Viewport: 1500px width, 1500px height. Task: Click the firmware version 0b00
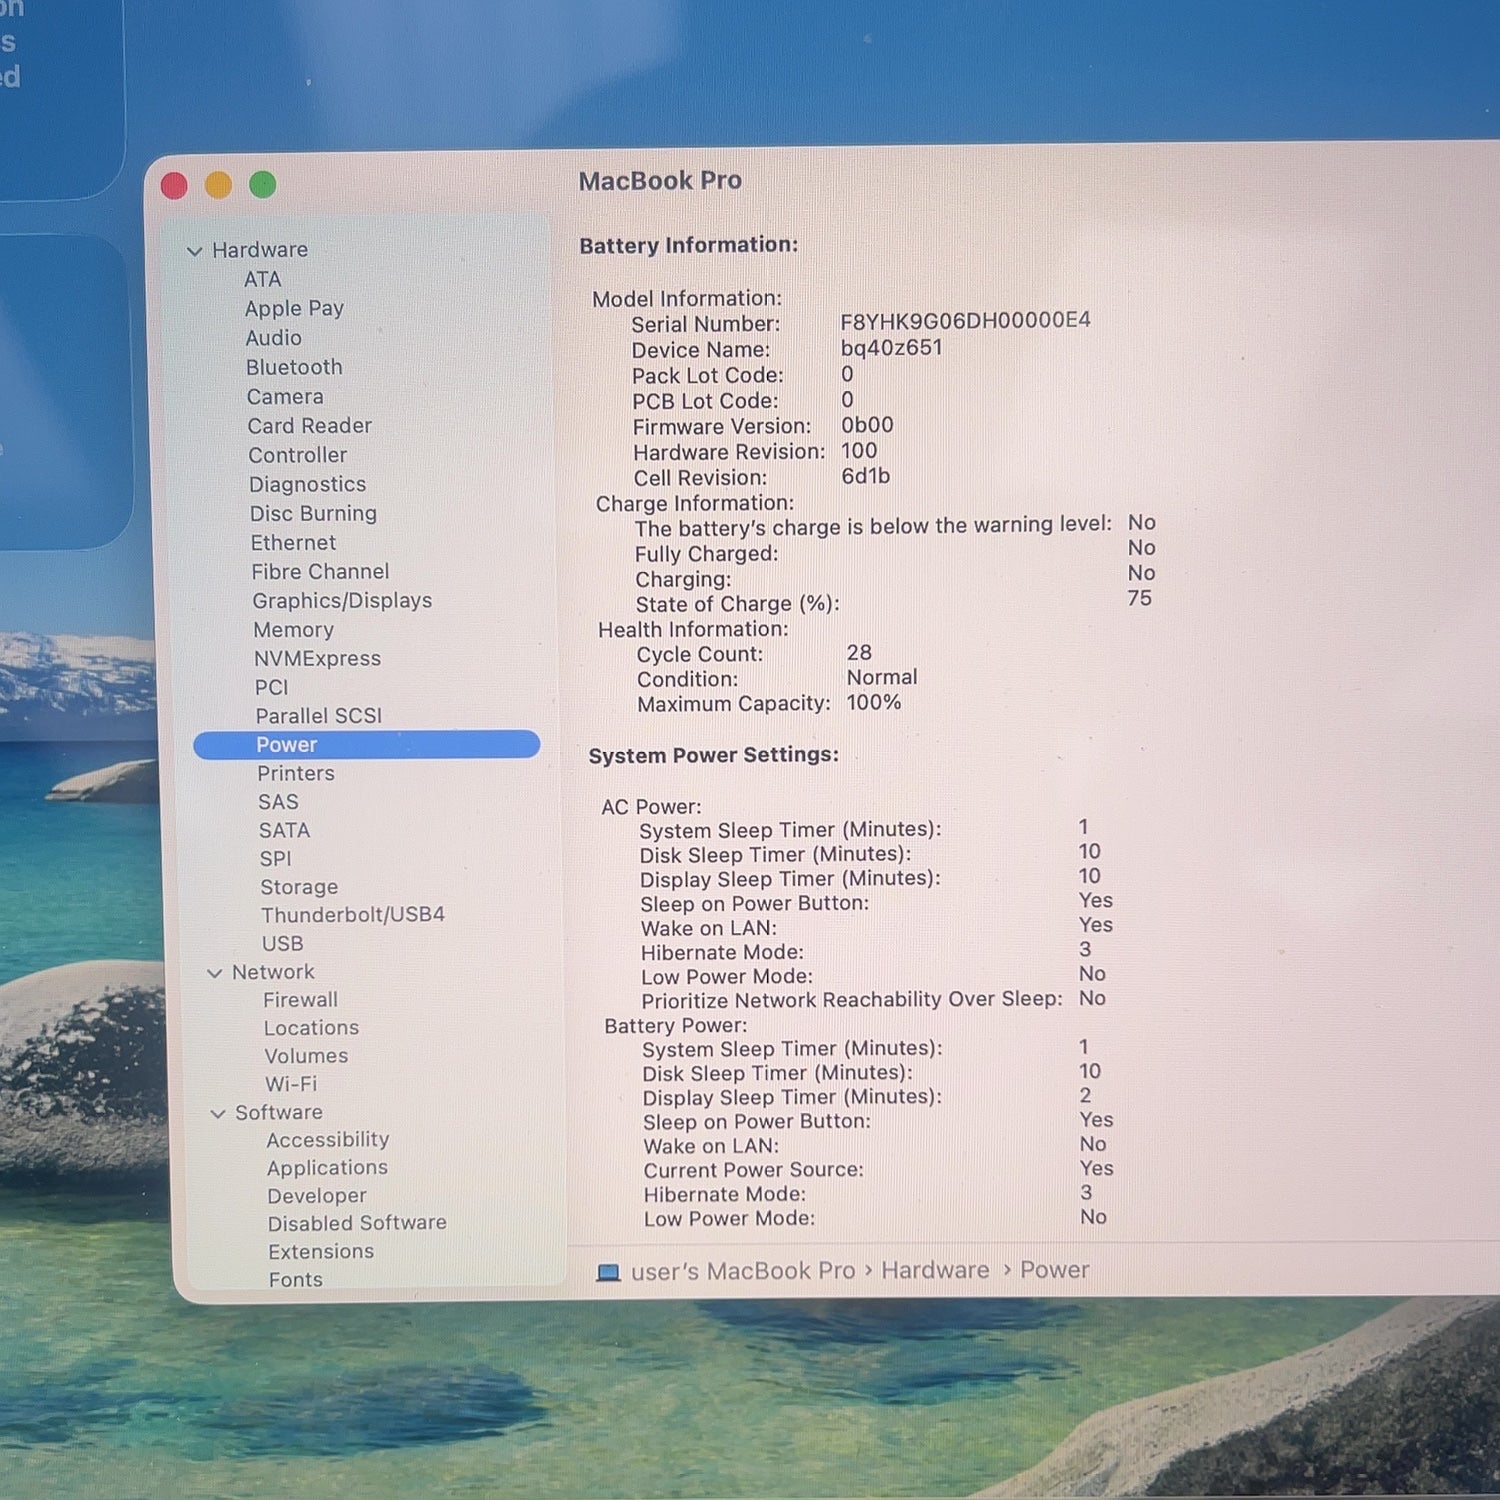coord(868,425)
